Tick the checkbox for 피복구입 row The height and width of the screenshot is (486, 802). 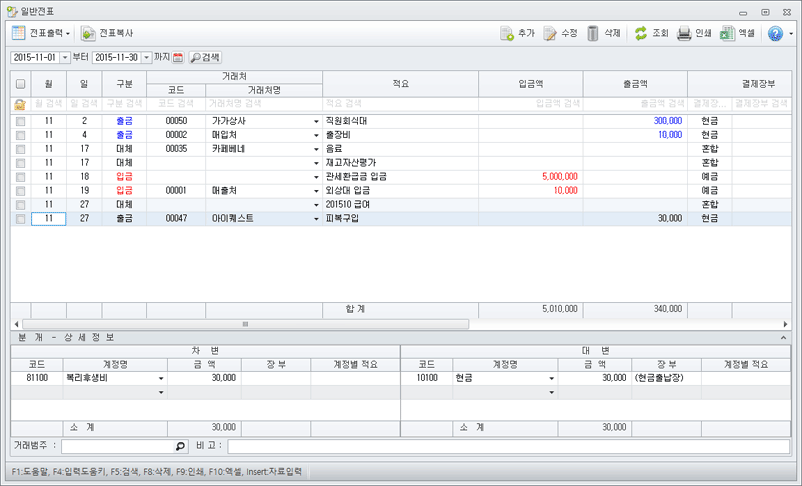[20, 218]
